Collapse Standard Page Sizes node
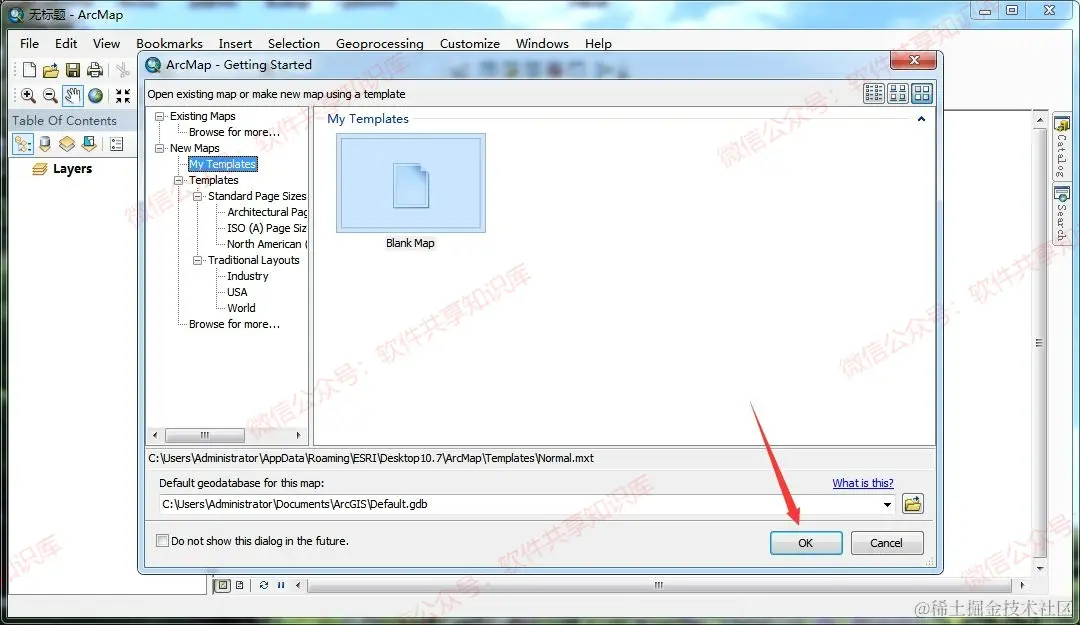 click(x=198, y=196)
